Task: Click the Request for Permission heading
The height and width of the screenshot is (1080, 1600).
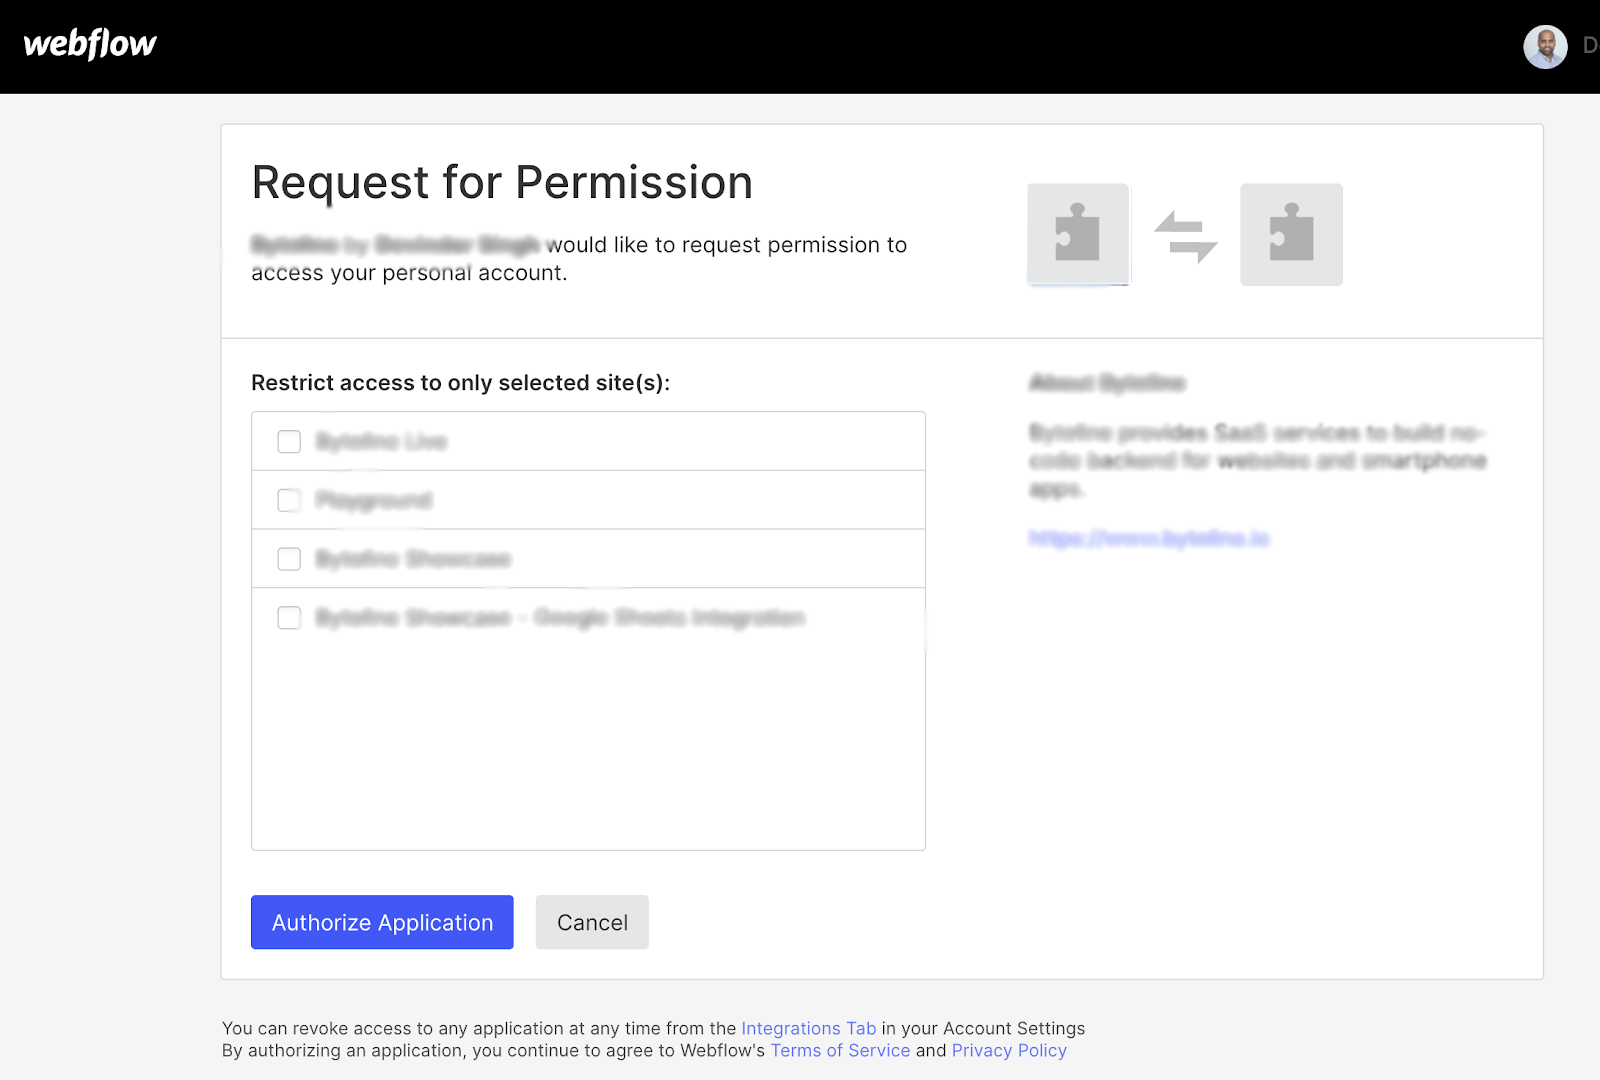Action: point(502,183)
